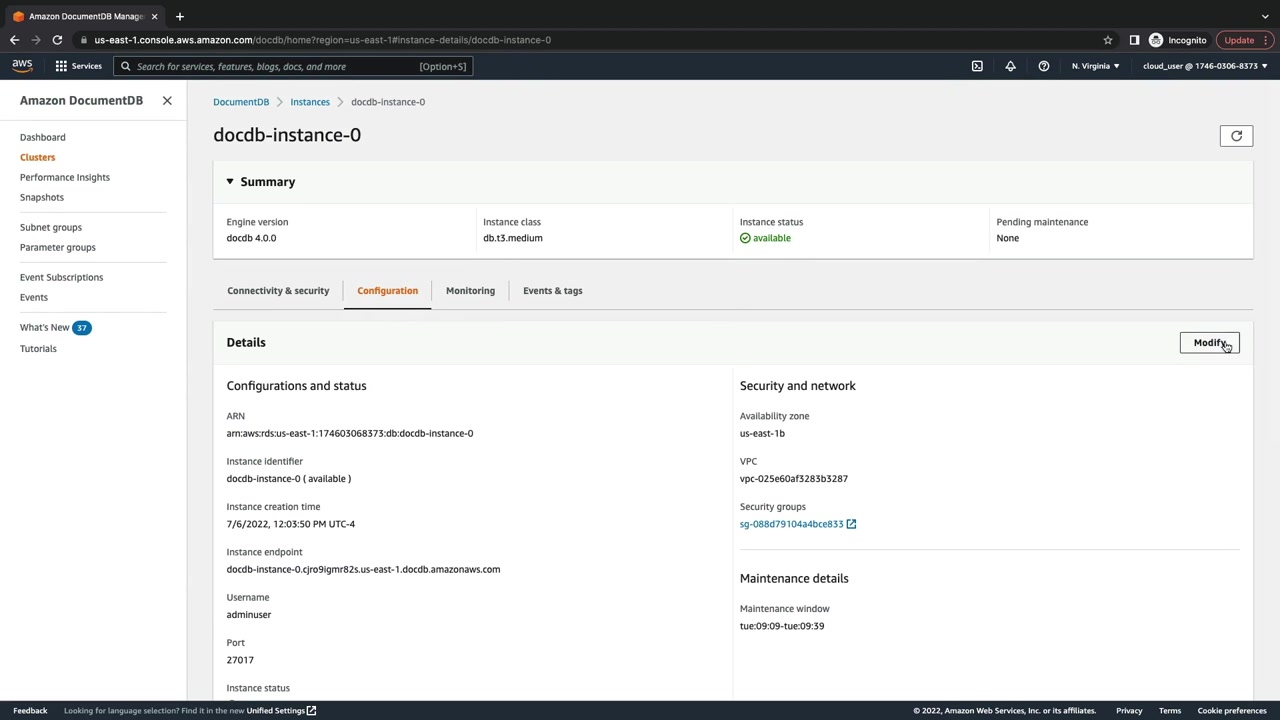
Task: Open the cloud_user account dropdown
Action: pyautogui.click(x=1205, y=66)
